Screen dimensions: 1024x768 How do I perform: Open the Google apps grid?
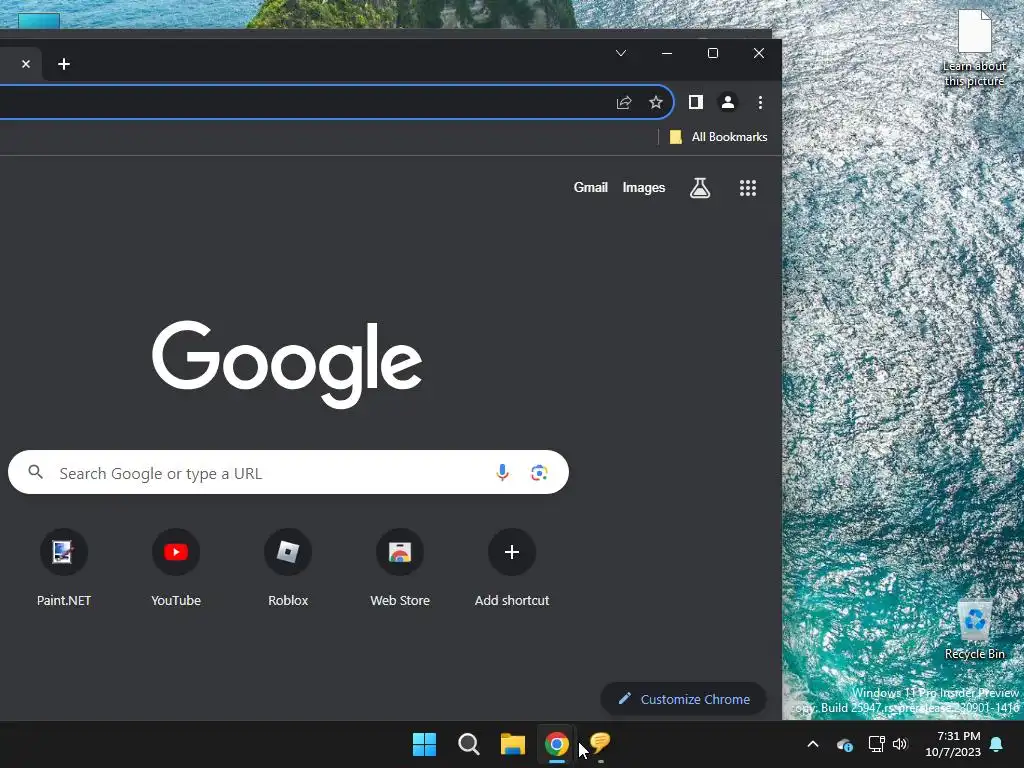pos(748,188)
